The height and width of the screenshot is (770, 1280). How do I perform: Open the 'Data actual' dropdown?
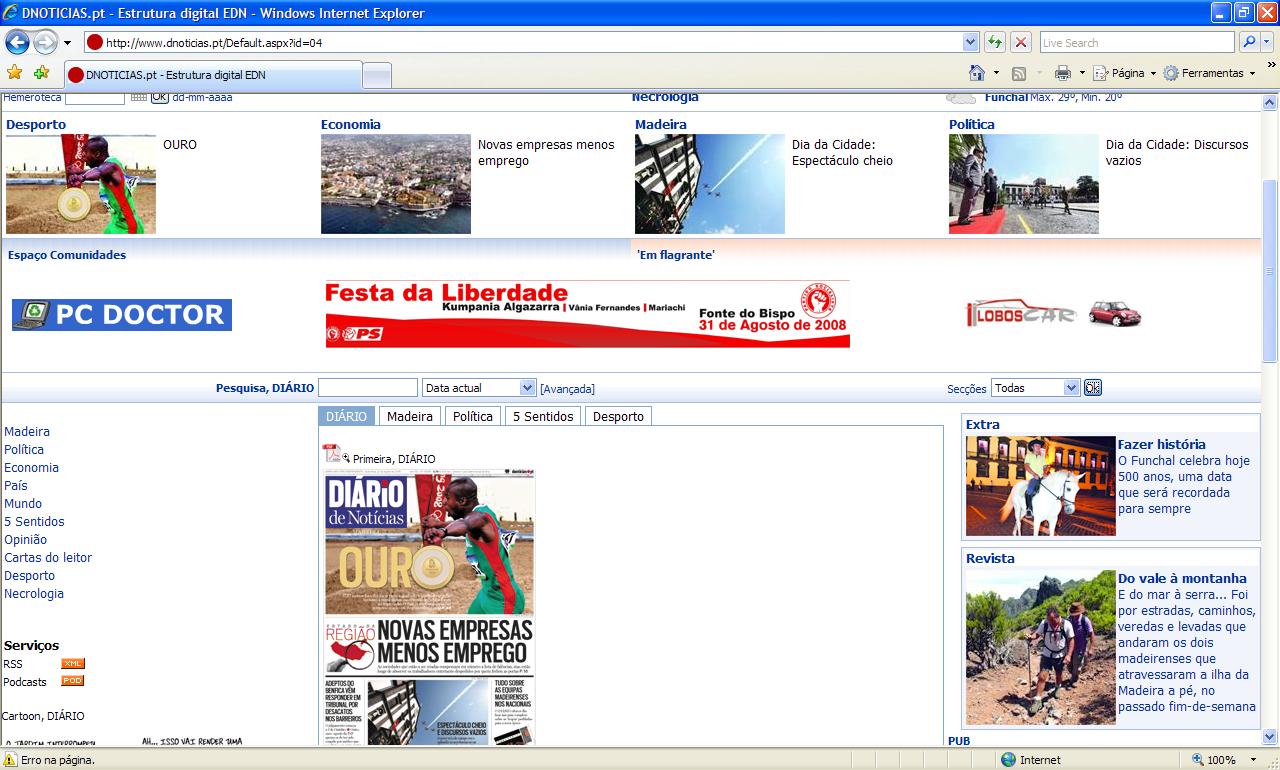pyautogui.click(x=479, y=388)
